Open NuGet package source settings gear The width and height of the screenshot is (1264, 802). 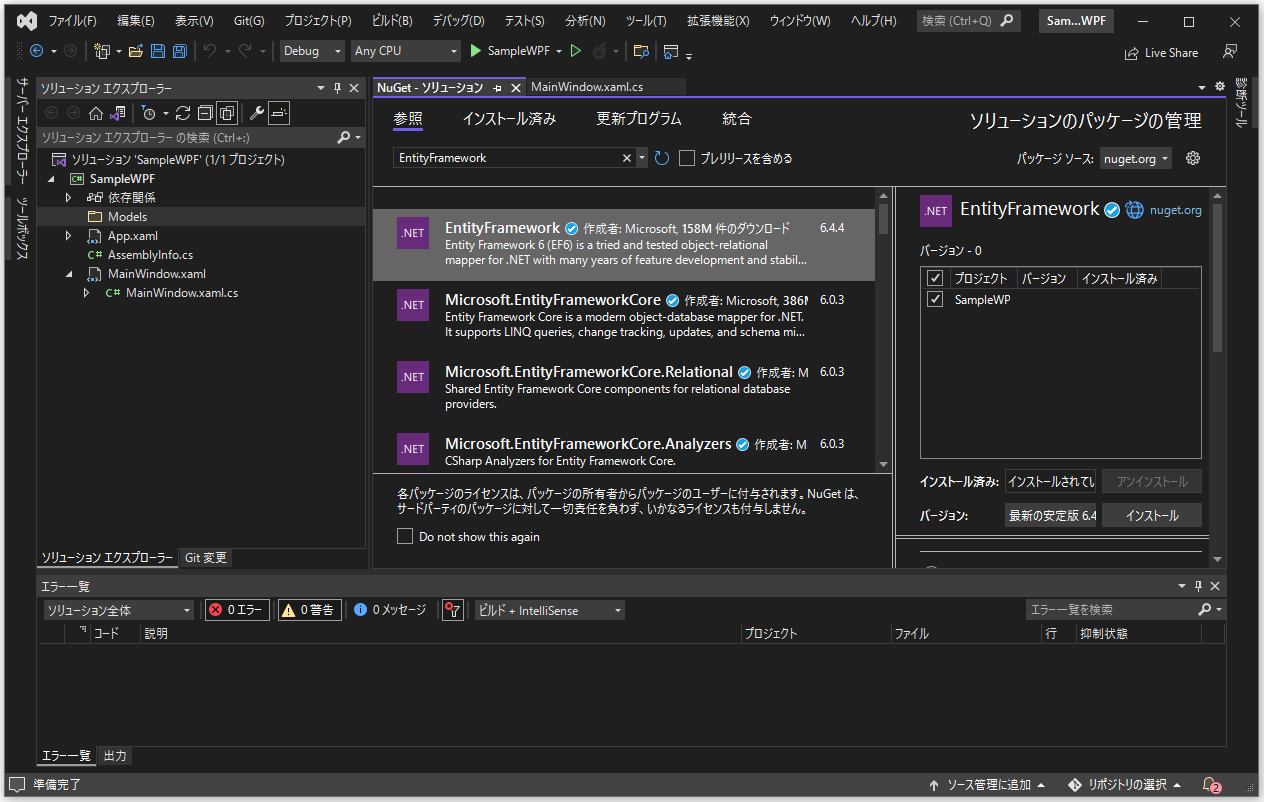click(1192, 158)
